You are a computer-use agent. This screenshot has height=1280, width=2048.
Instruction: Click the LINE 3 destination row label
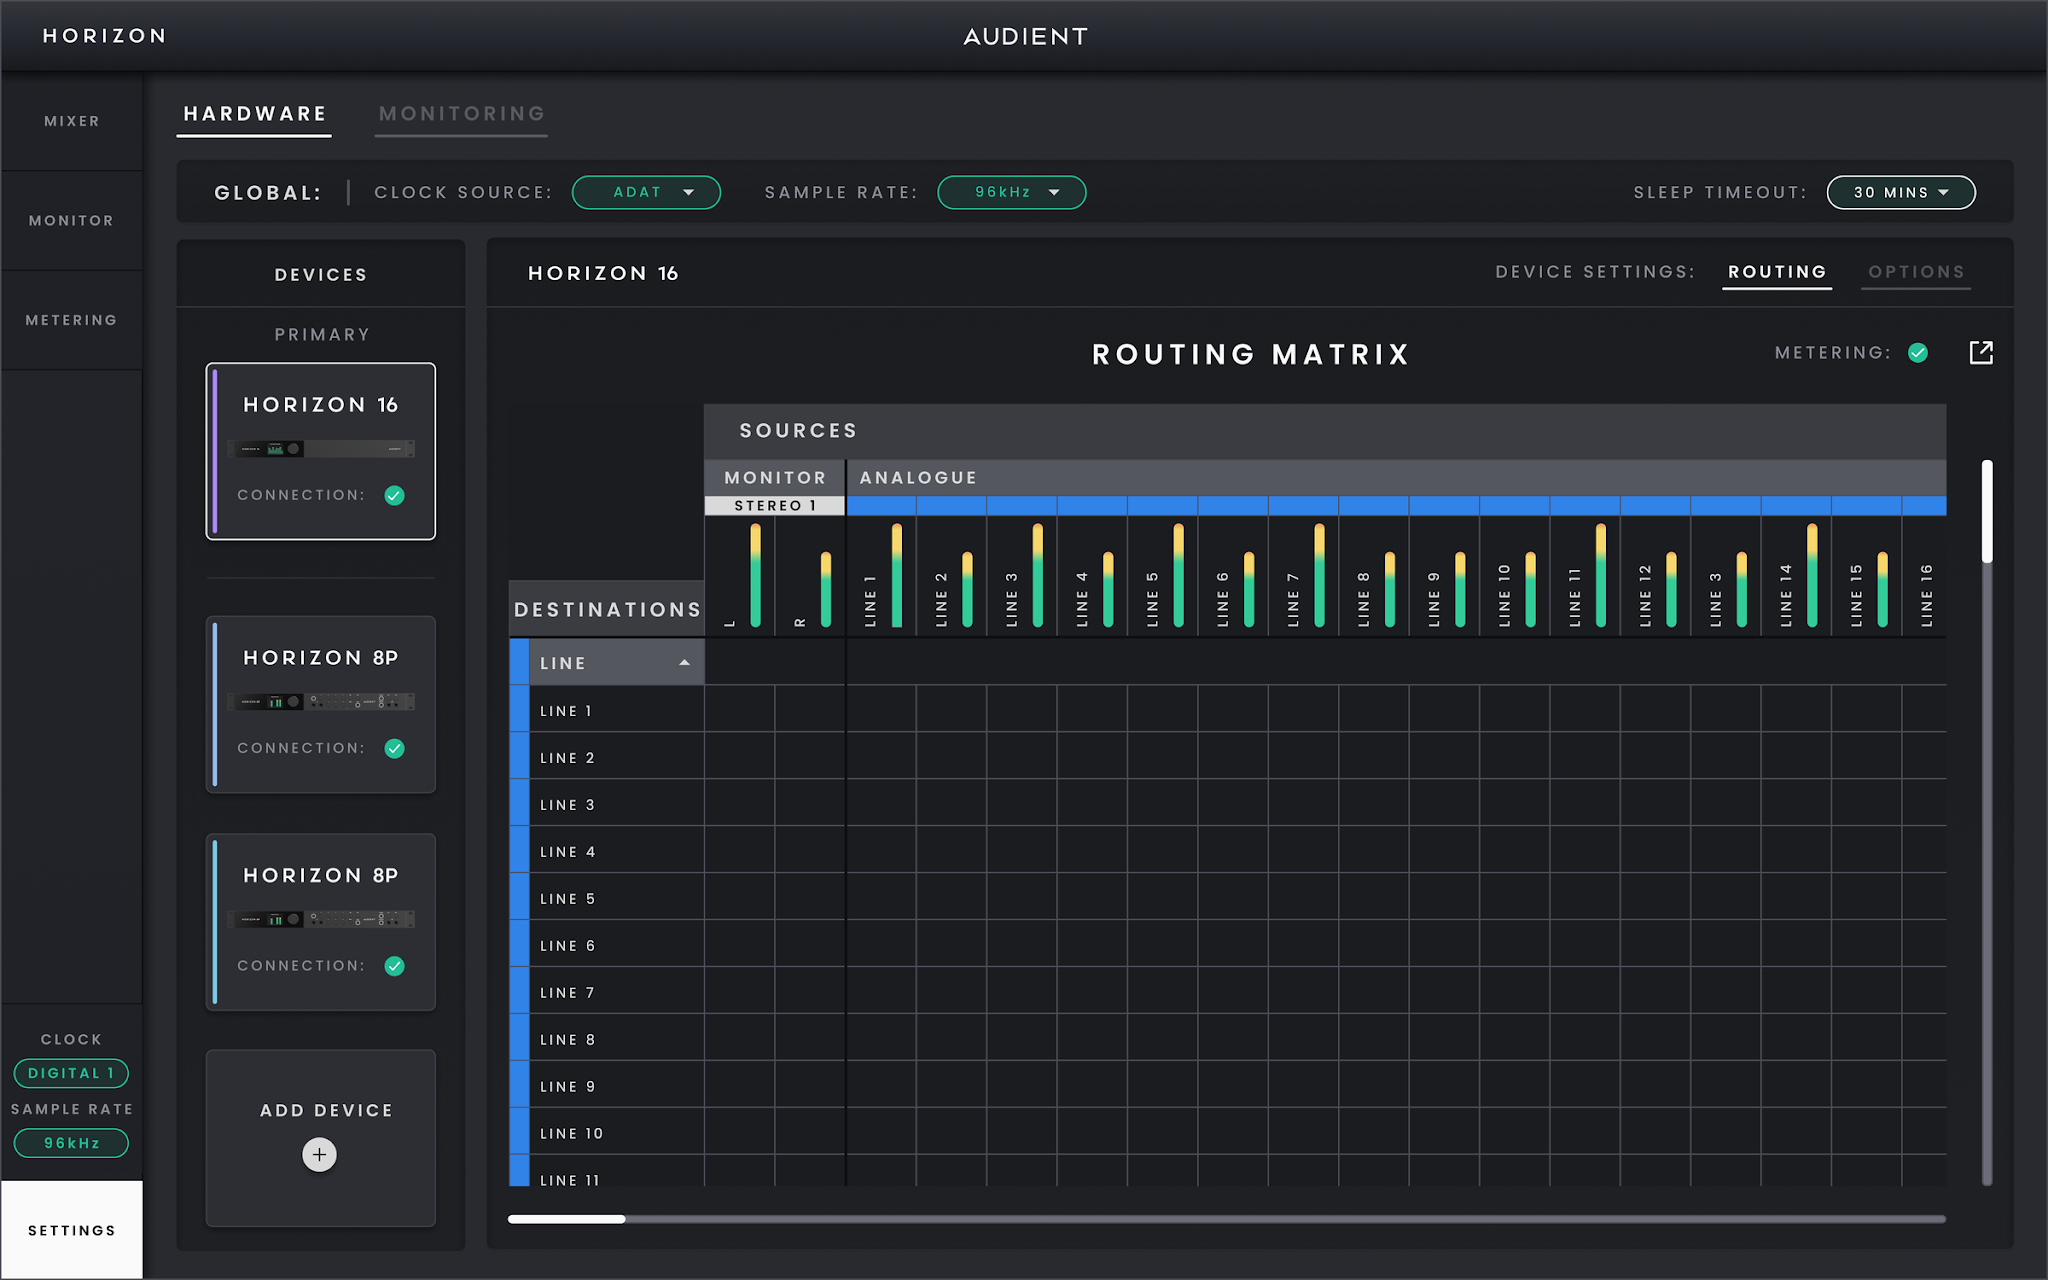click(x=567, y=805)
